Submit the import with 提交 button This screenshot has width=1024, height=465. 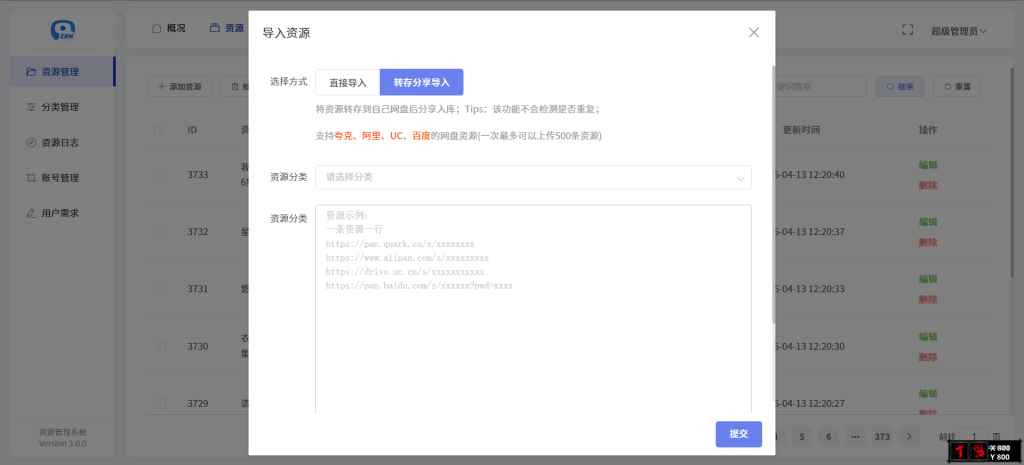coord(739,434)
